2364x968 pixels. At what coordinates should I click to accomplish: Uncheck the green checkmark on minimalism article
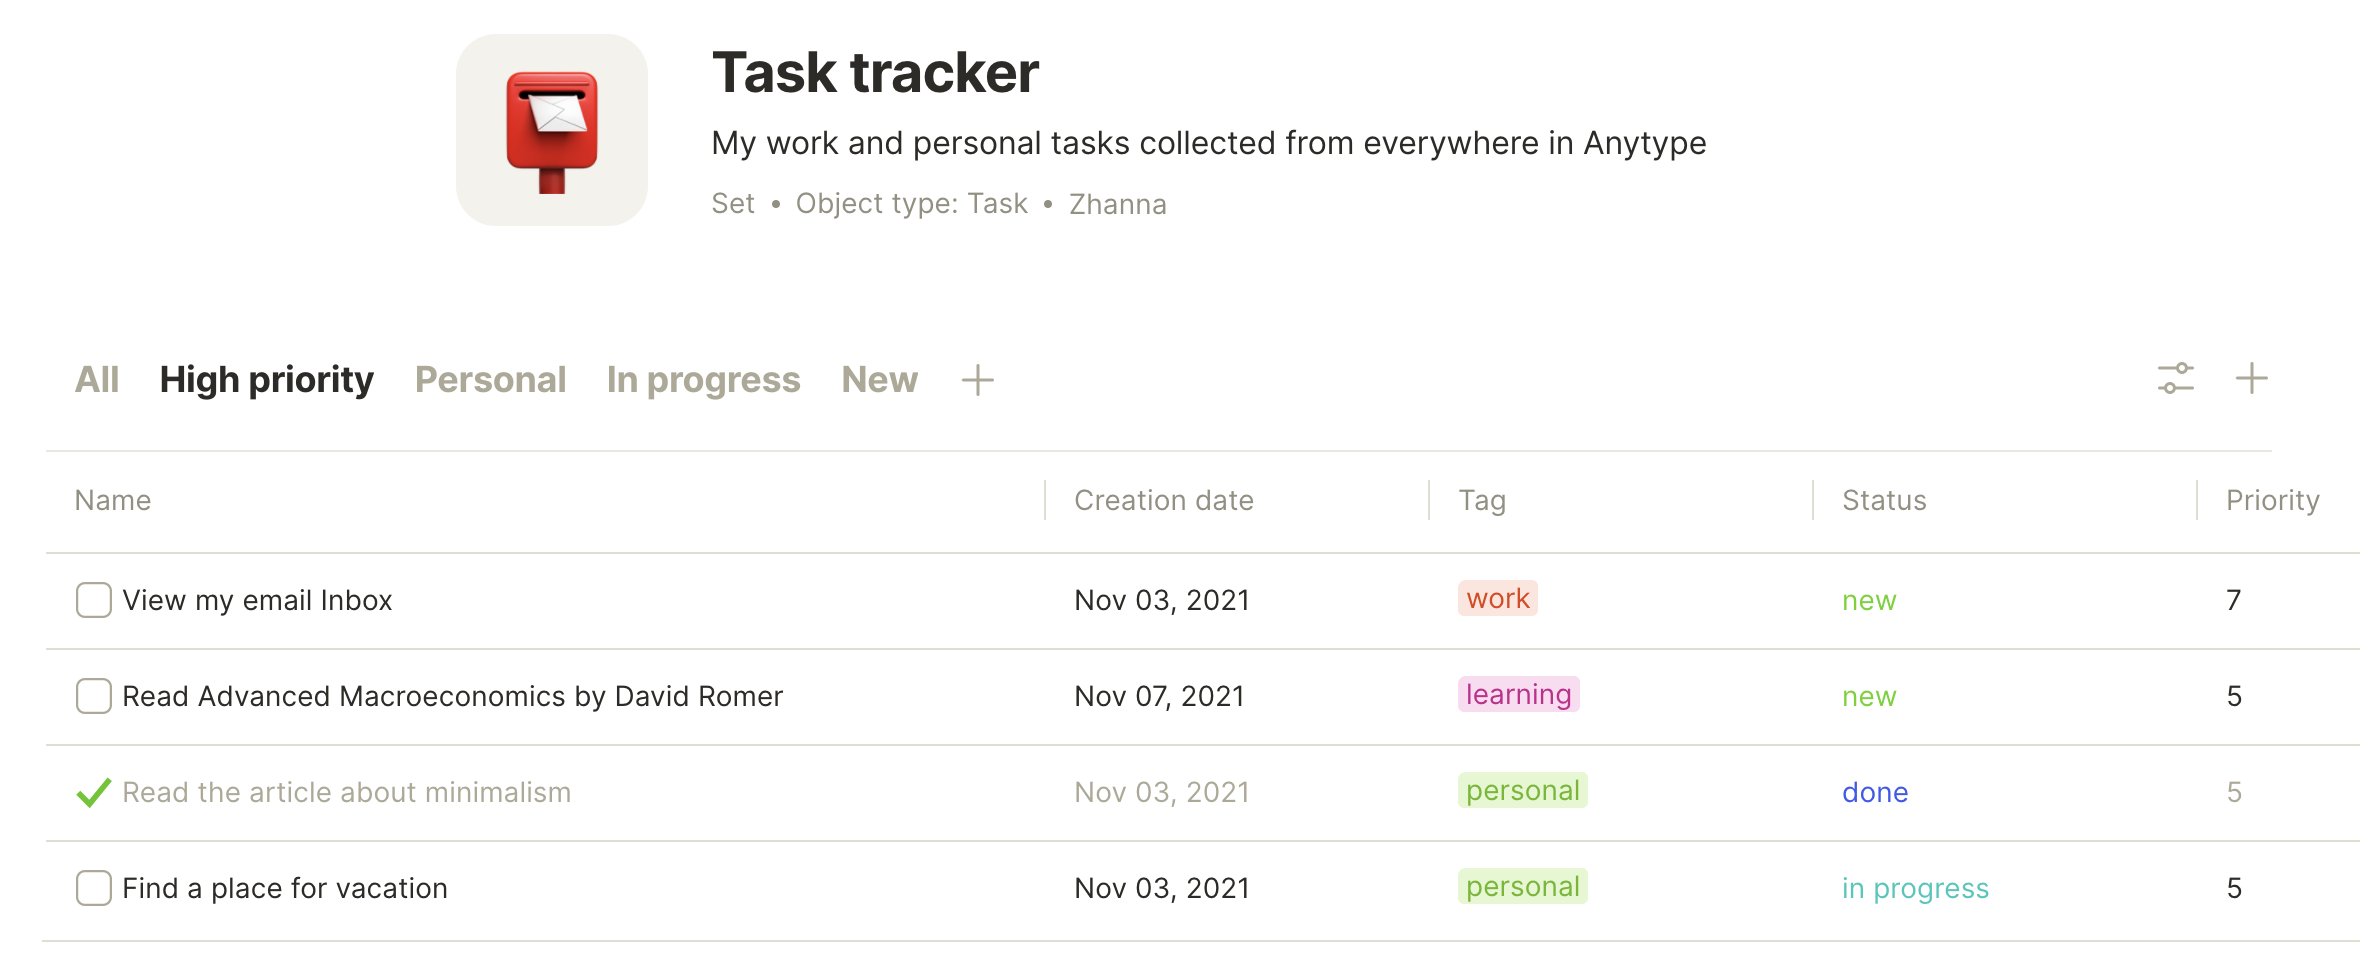93,792
